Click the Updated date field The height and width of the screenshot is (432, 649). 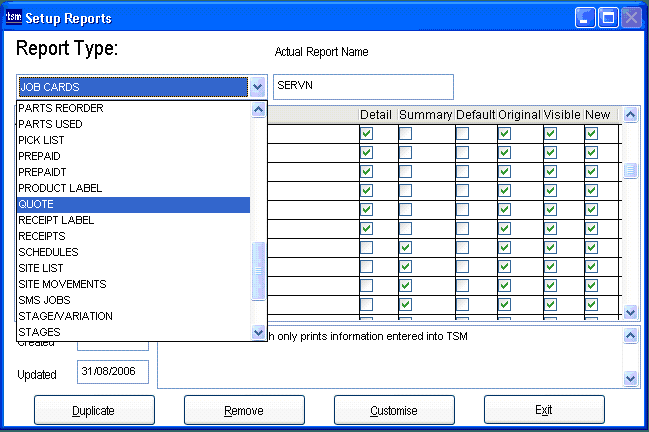point(112,373)
